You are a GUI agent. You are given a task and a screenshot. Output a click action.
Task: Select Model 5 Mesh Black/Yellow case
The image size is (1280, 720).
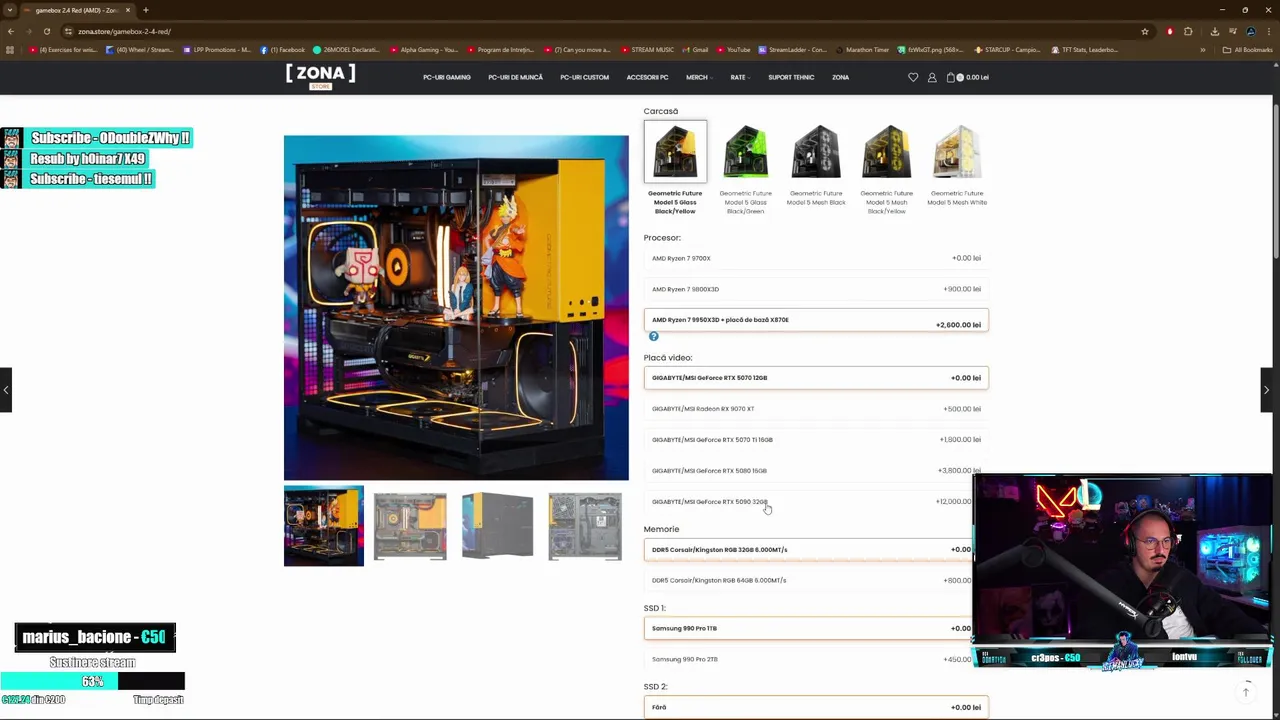click(x=887, y=151)
